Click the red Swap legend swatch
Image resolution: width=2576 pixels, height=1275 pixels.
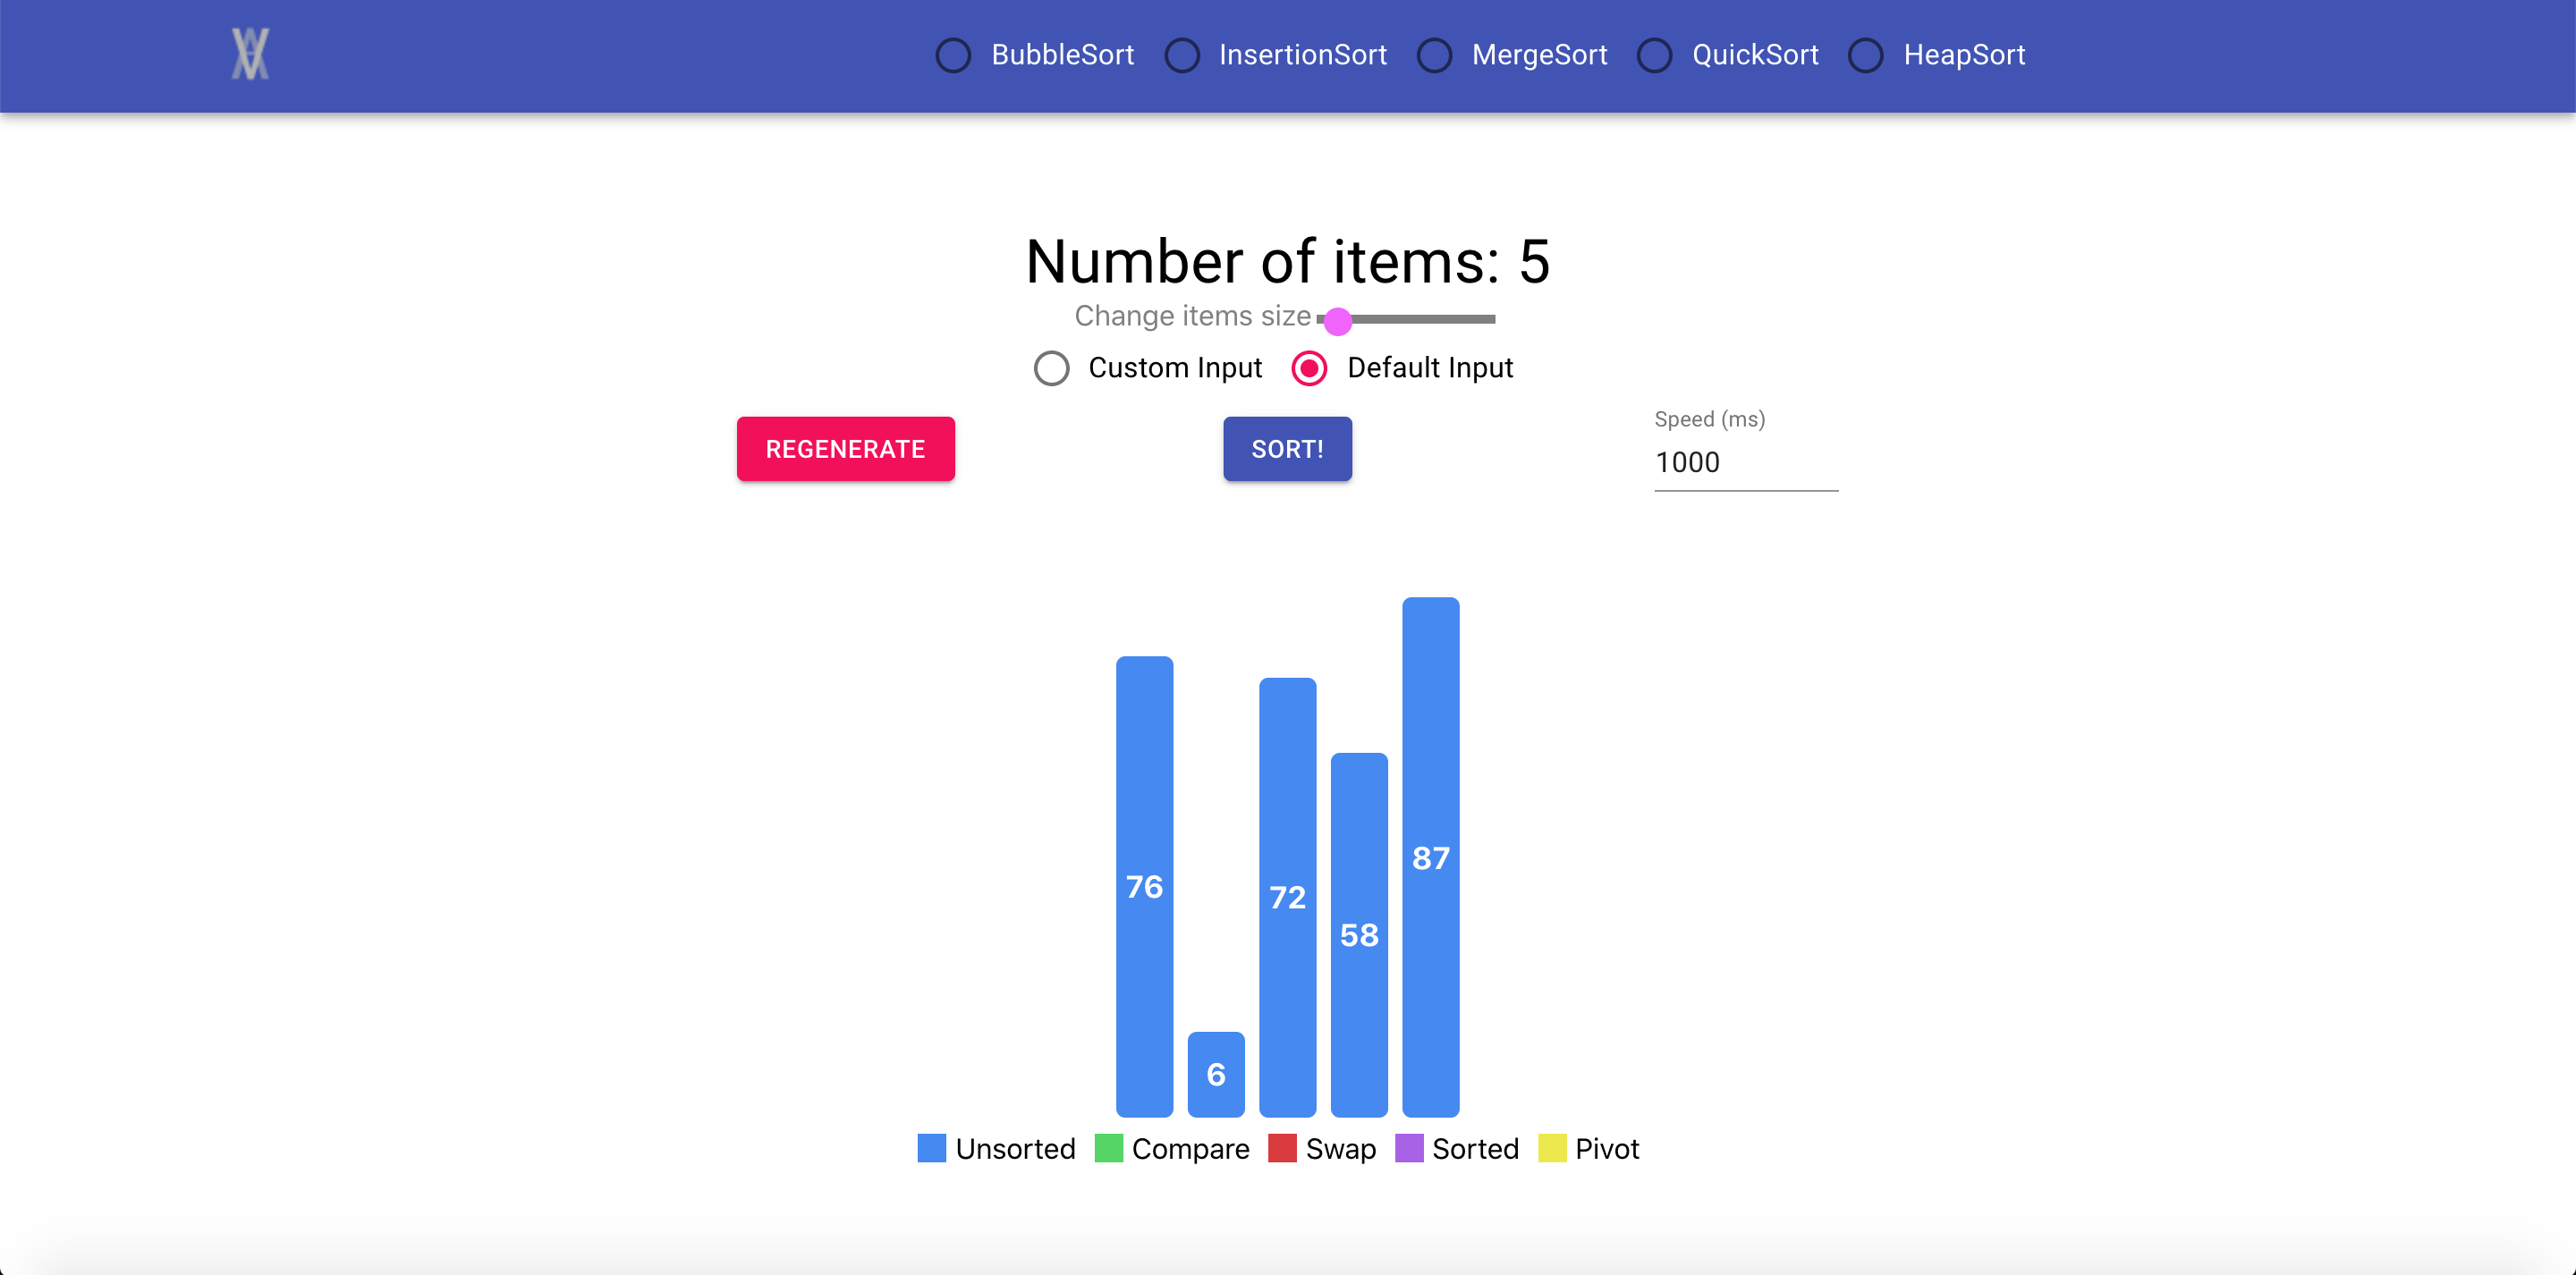coord(1281,1148)
